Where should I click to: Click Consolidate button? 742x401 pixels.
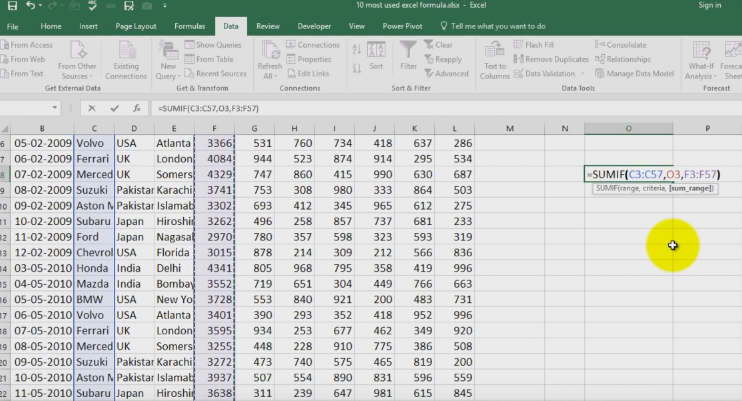point(621,45)
